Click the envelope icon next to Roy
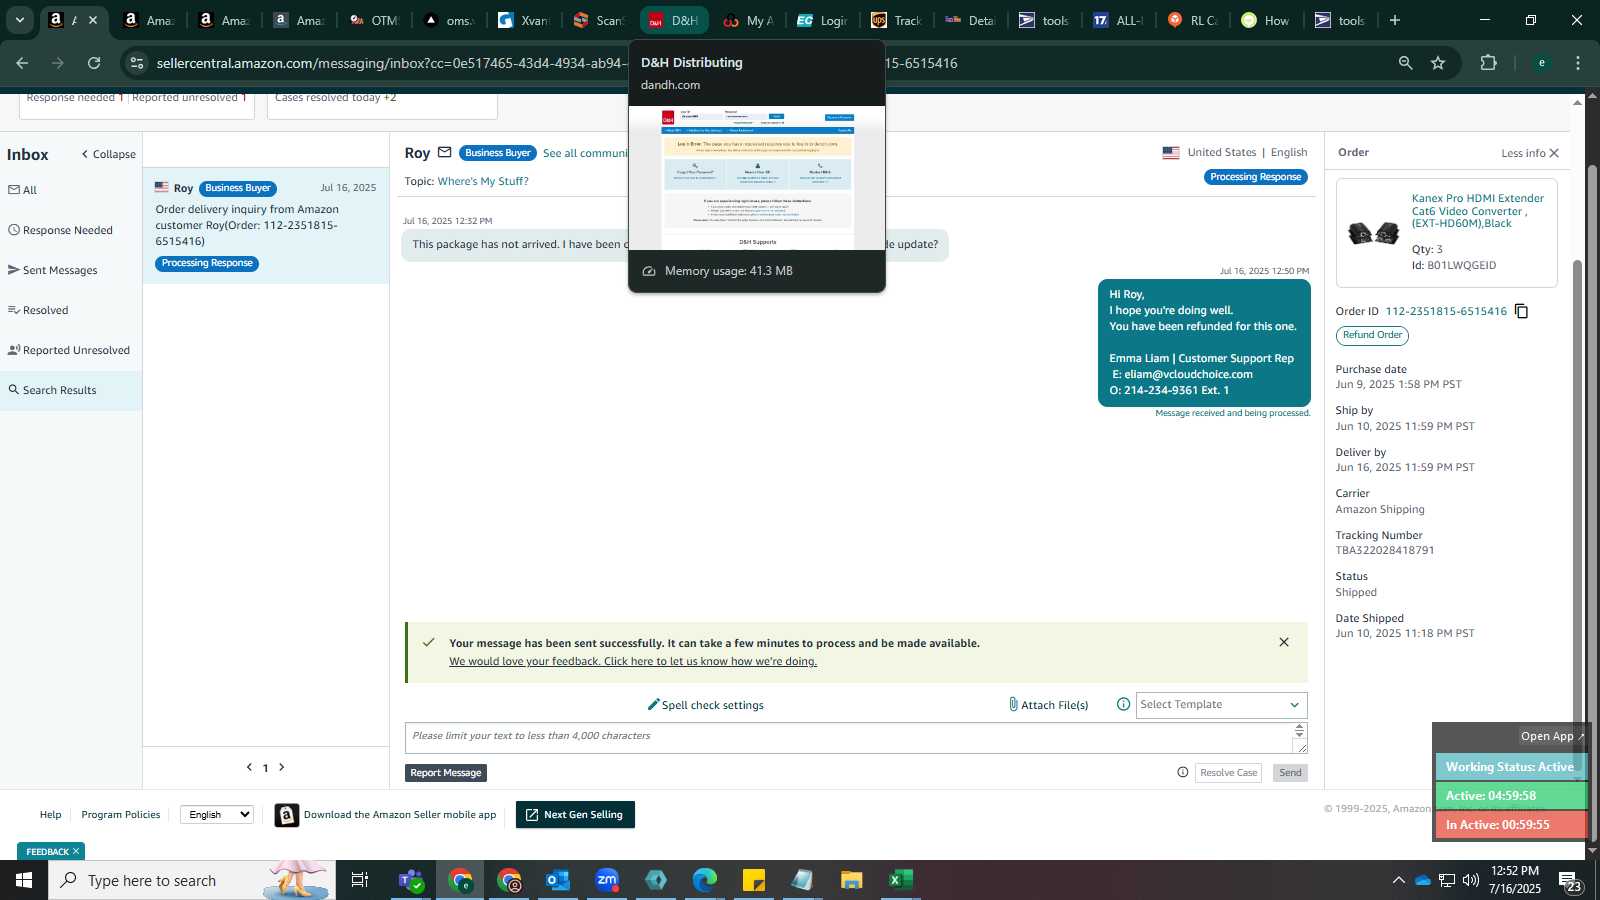This screenshot has height=900, width=1600. point(445,153)
